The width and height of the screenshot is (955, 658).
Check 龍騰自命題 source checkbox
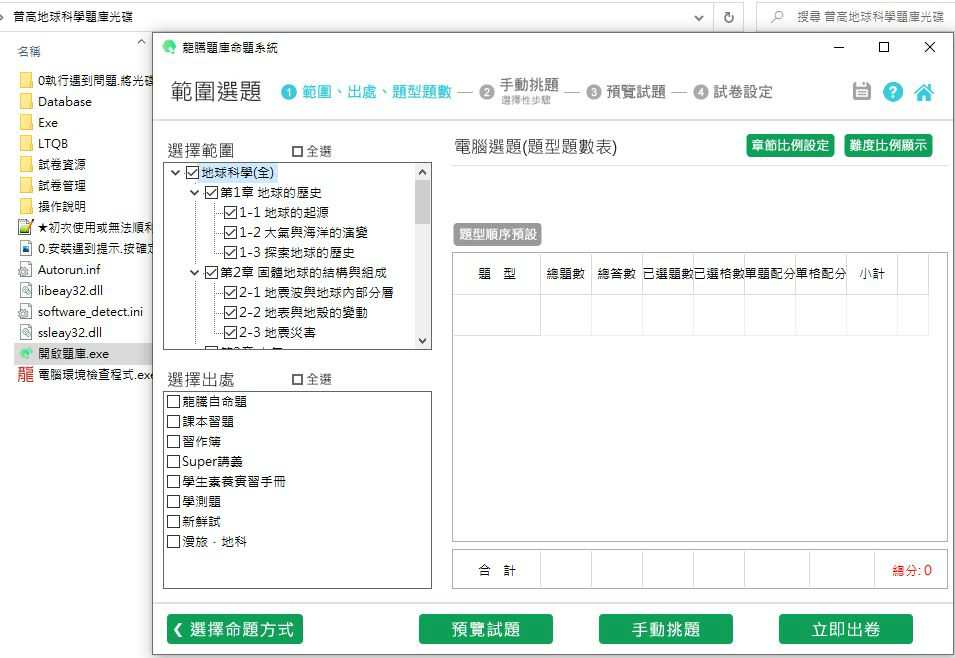(x=173, y=402)
